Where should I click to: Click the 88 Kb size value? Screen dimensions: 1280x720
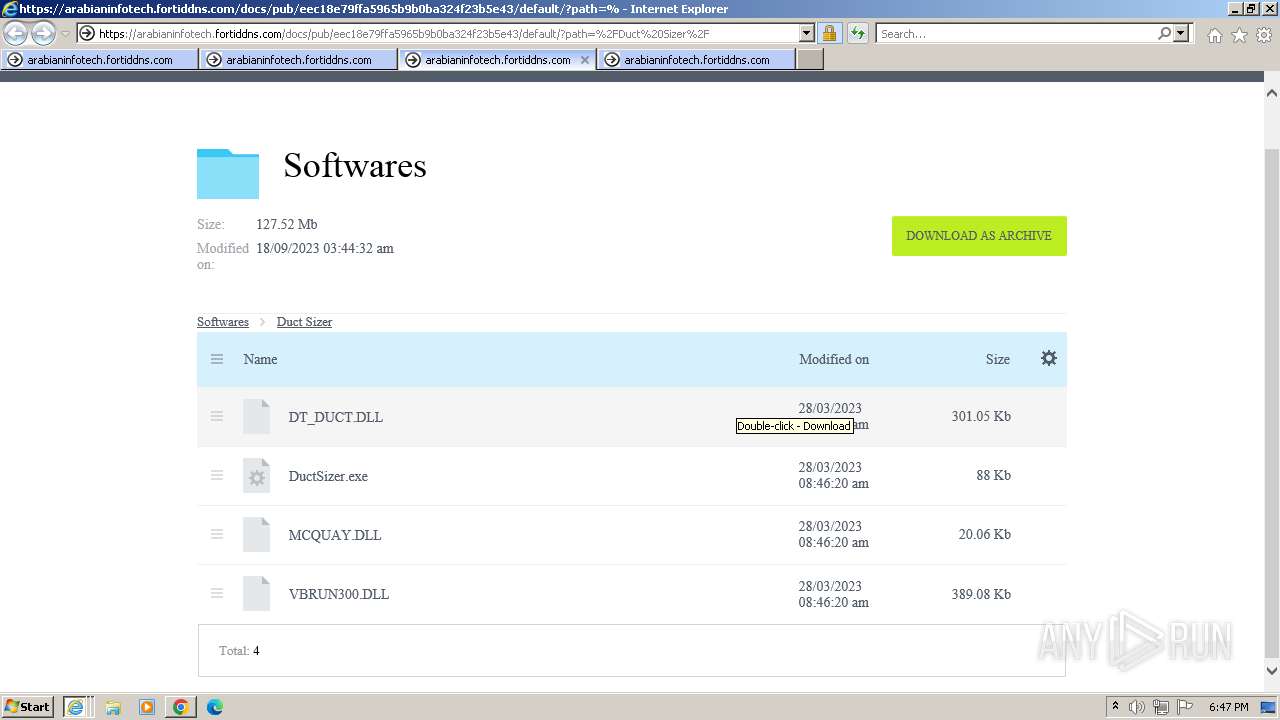[x=994, y=475]
